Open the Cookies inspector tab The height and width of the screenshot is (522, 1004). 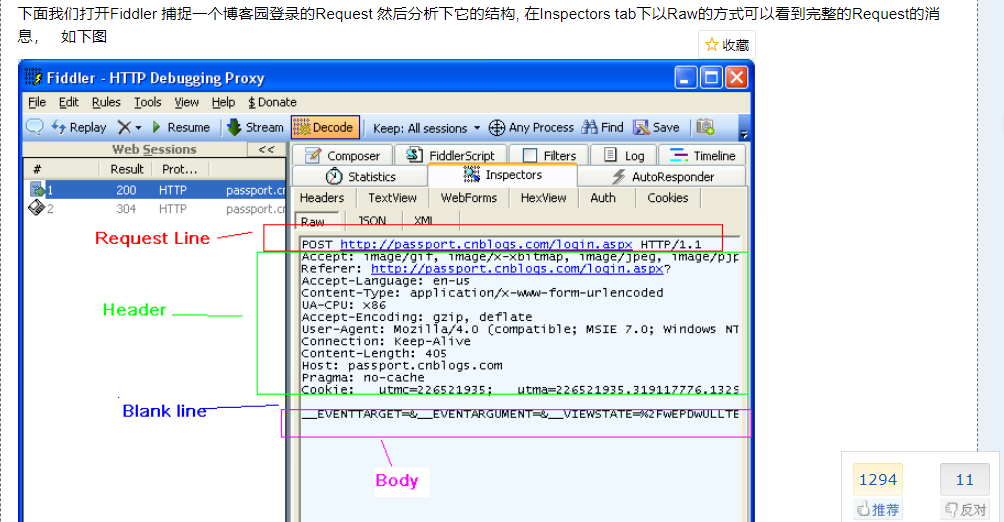[667, 198]
